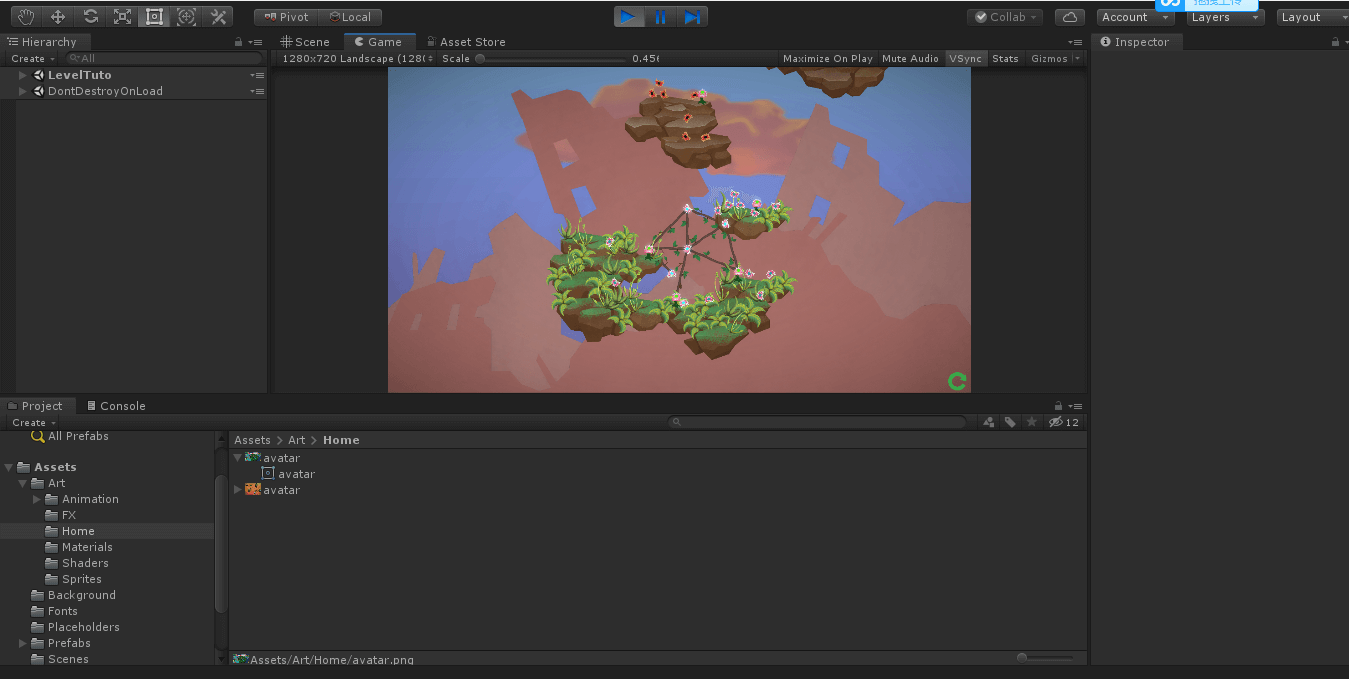The width and height of the screenshot is (1349, 679).
Task: Switch to the Console tab
Action: (x=116, y=406)
